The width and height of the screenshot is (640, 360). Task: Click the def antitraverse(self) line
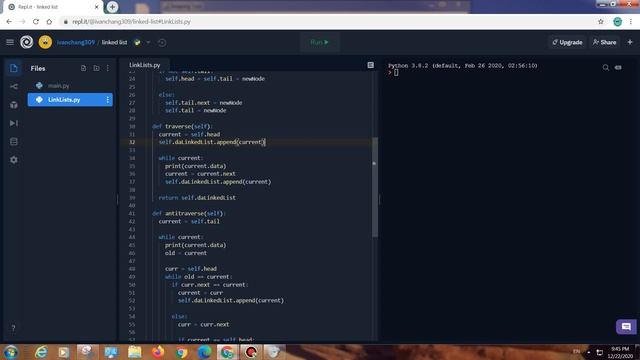[189, 213]
